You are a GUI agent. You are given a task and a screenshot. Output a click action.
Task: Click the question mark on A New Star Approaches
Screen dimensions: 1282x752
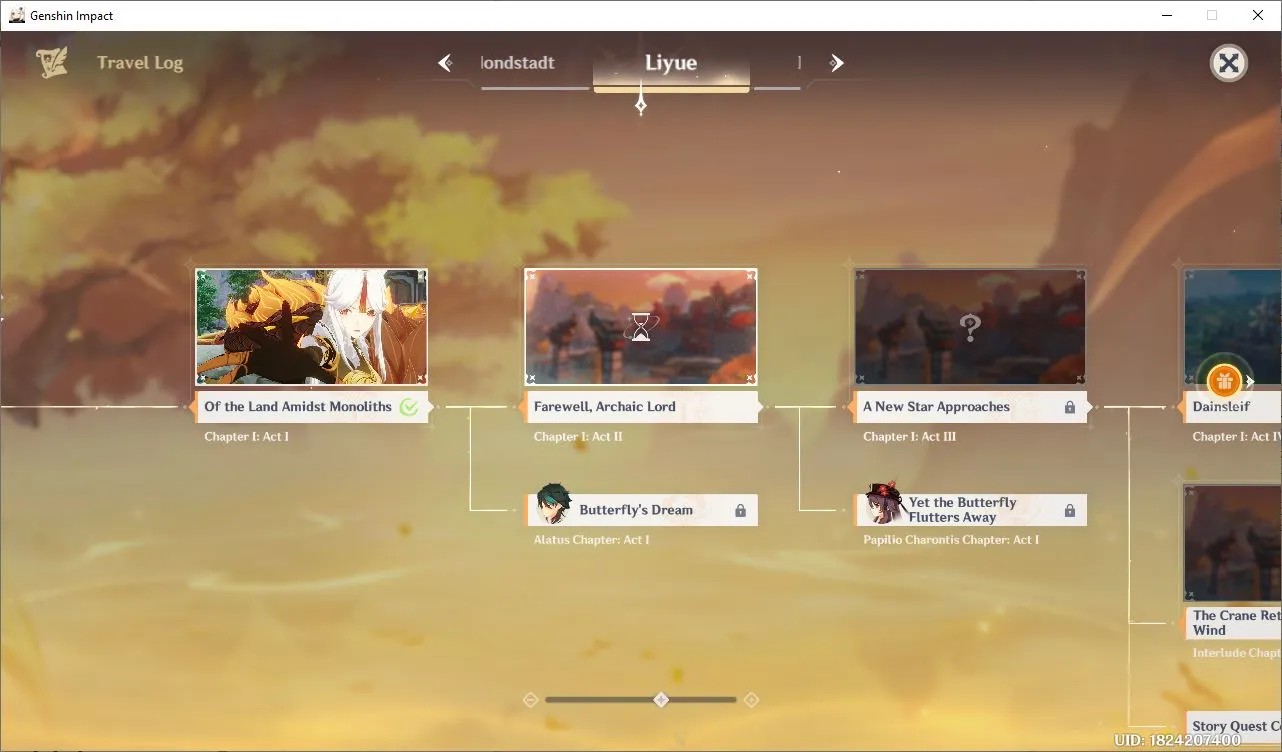969,327
